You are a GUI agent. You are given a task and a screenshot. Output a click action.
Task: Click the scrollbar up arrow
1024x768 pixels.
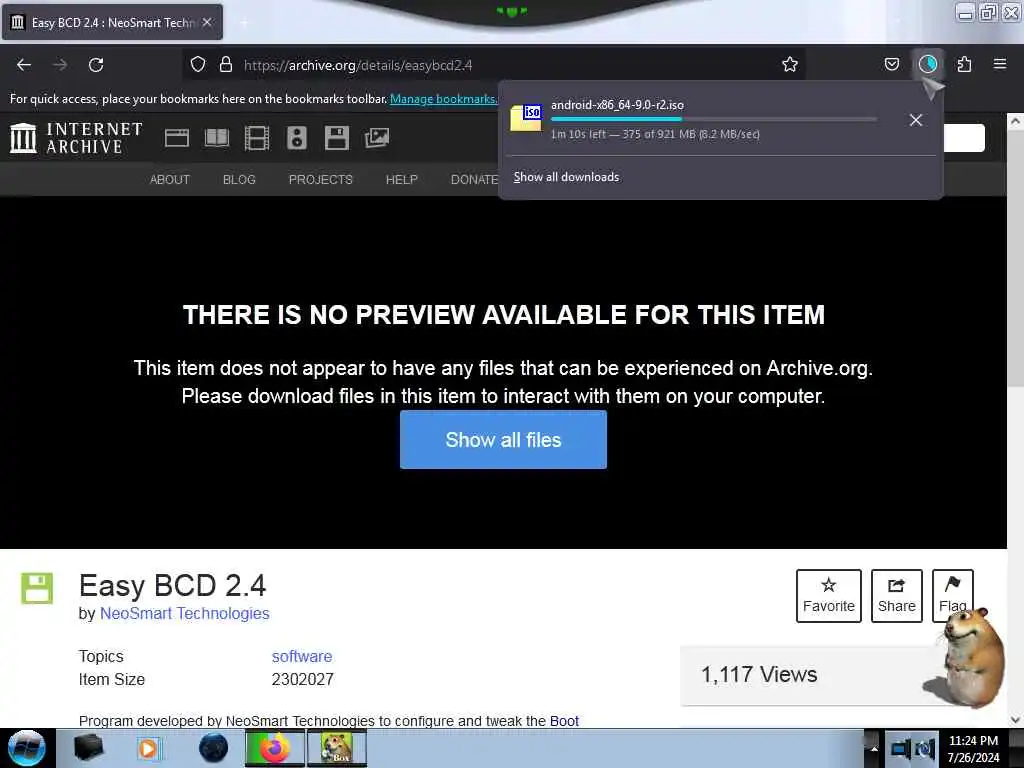tap(1015, 121)
